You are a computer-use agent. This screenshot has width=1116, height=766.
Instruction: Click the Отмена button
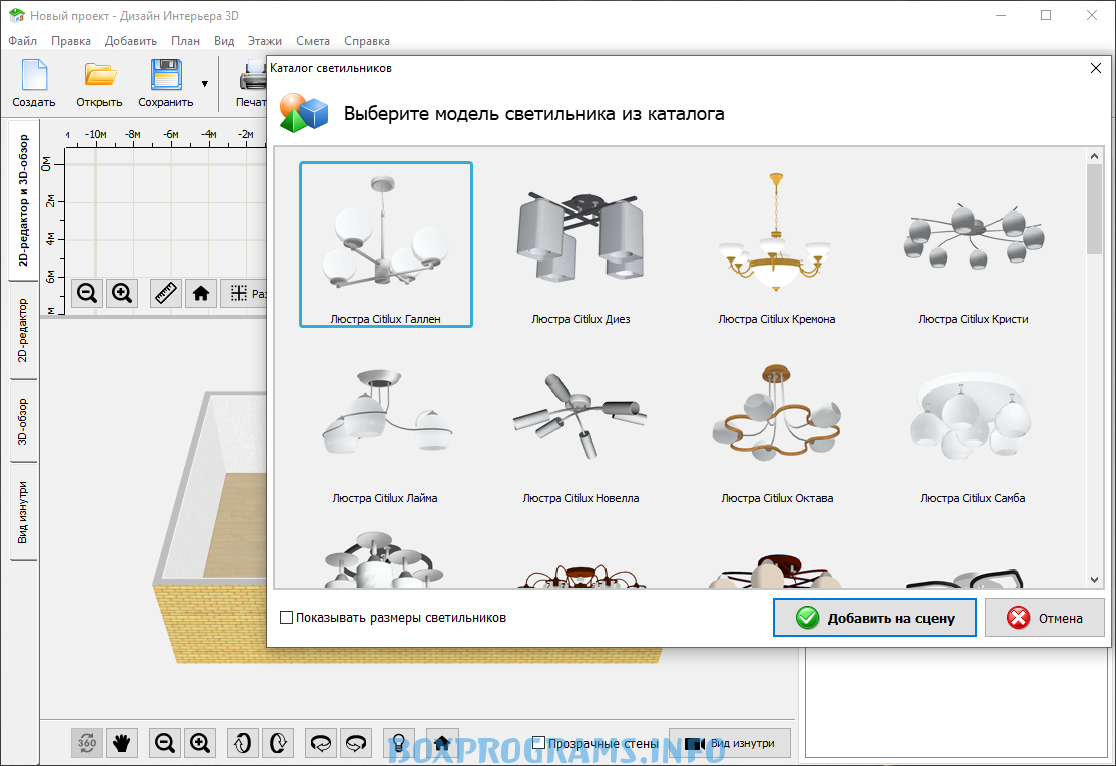[1045, 618]
